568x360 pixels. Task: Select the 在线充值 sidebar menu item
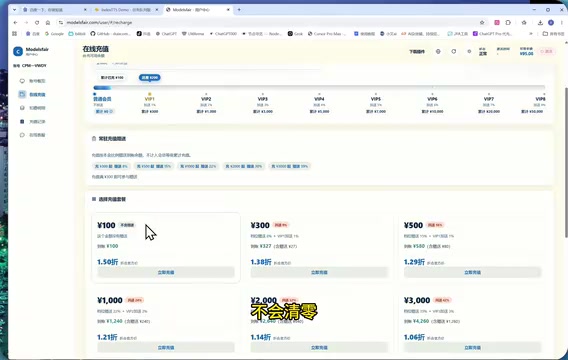(33, 94)
